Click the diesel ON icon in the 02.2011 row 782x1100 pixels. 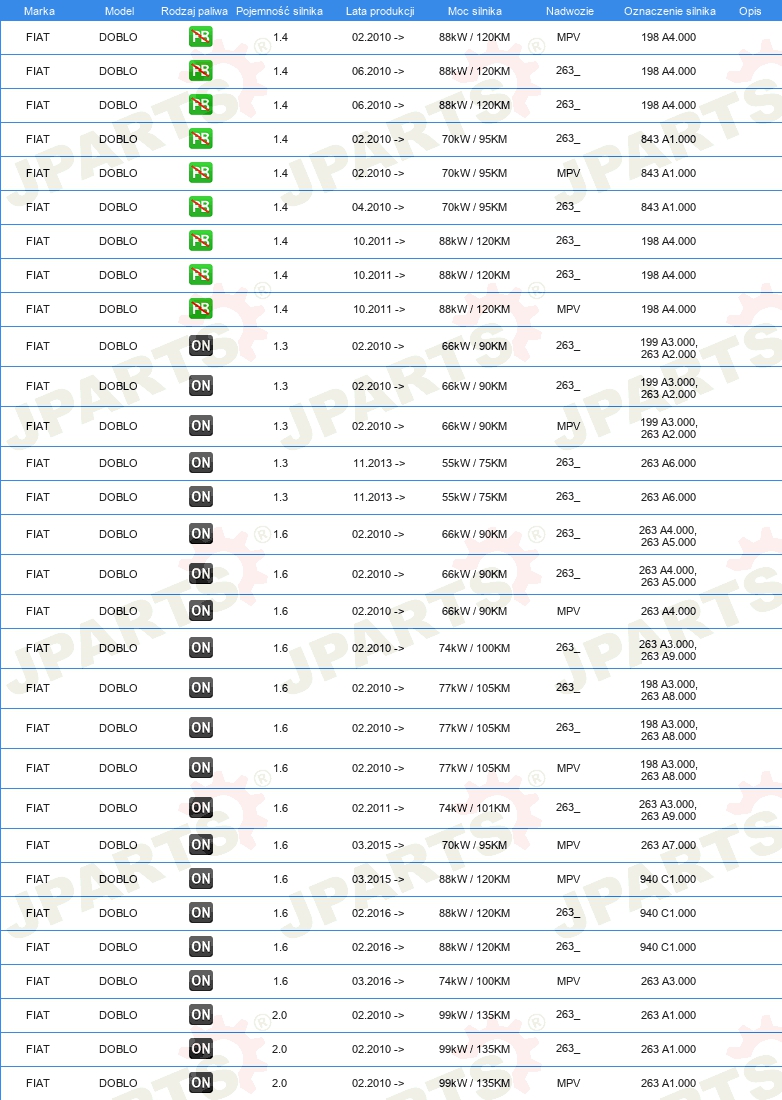pyautogui.click(x=201, y=807)
